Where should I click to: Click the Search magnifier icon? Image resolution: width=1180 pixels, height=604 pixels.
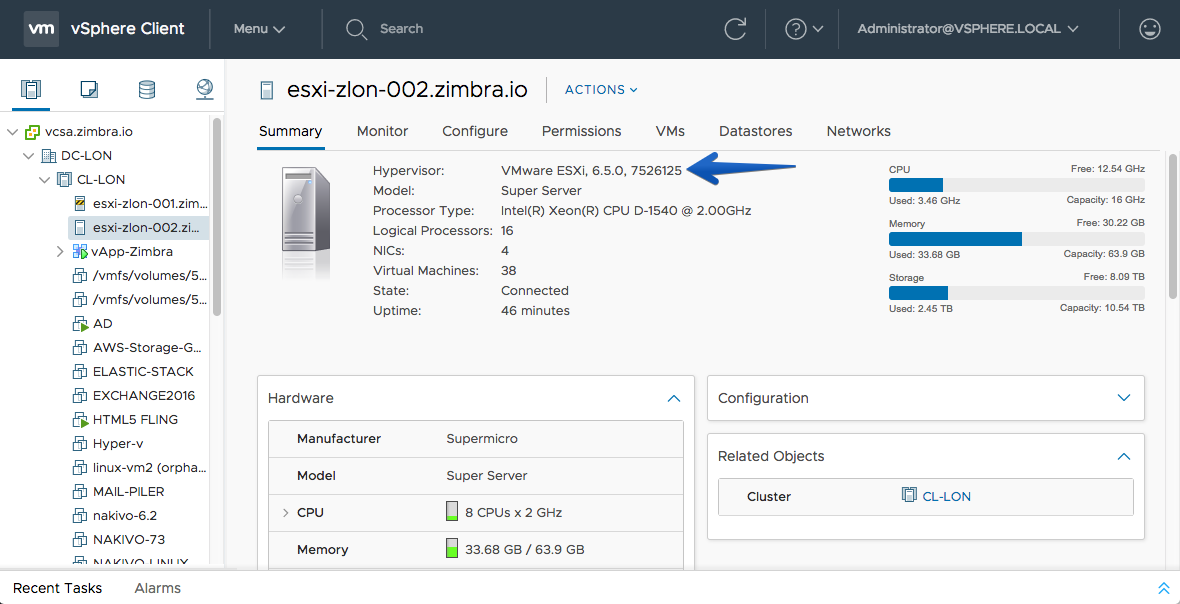(356, 29)
